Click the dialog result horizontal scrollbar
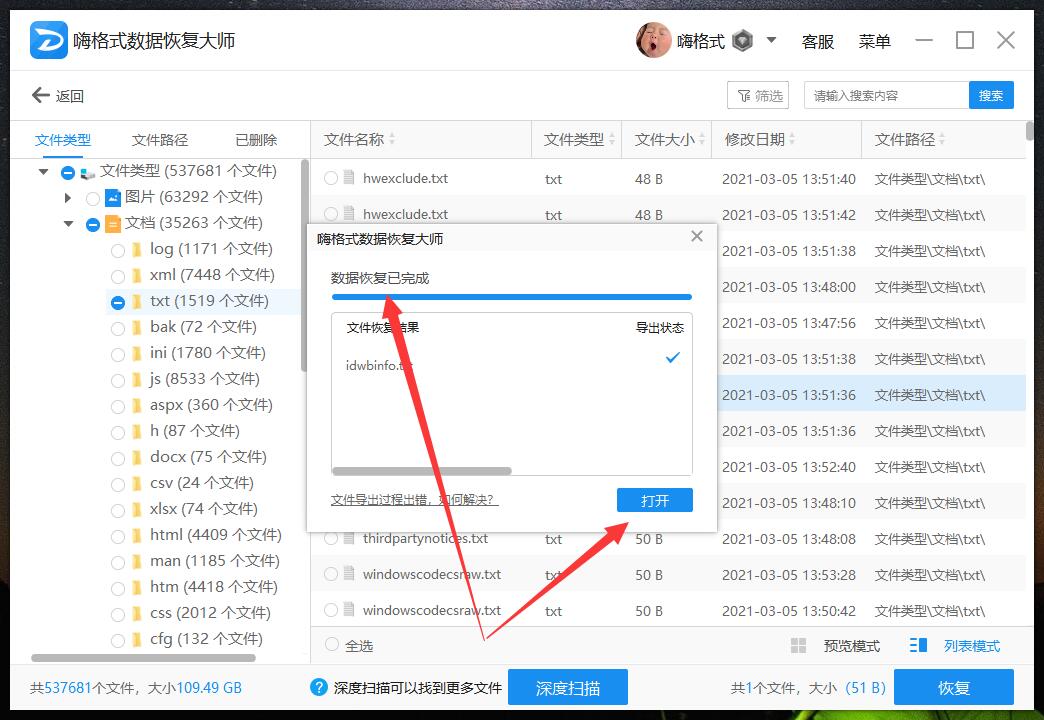Image resolution: width=1044 pixels, height=720 pixels. coord(421,471)
